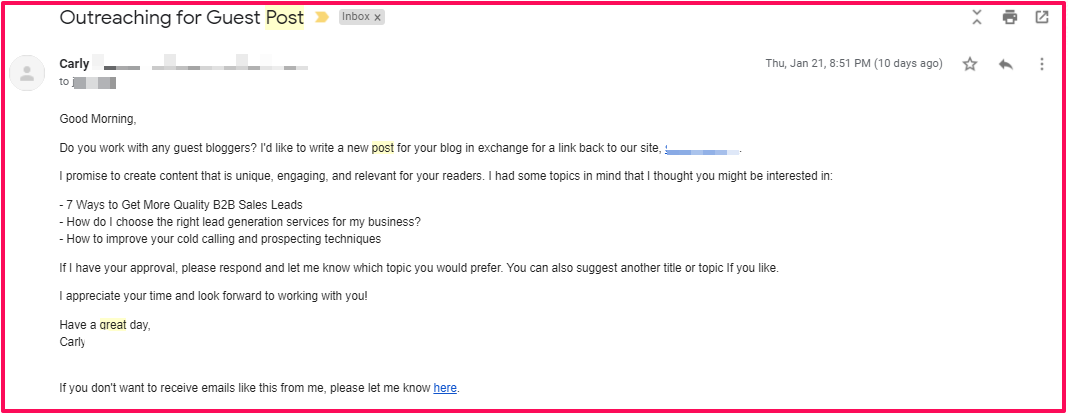Click the yellow importance marker beside subject
The width and height of the screenshot is (1068, 415).
[x=322, y=18]
